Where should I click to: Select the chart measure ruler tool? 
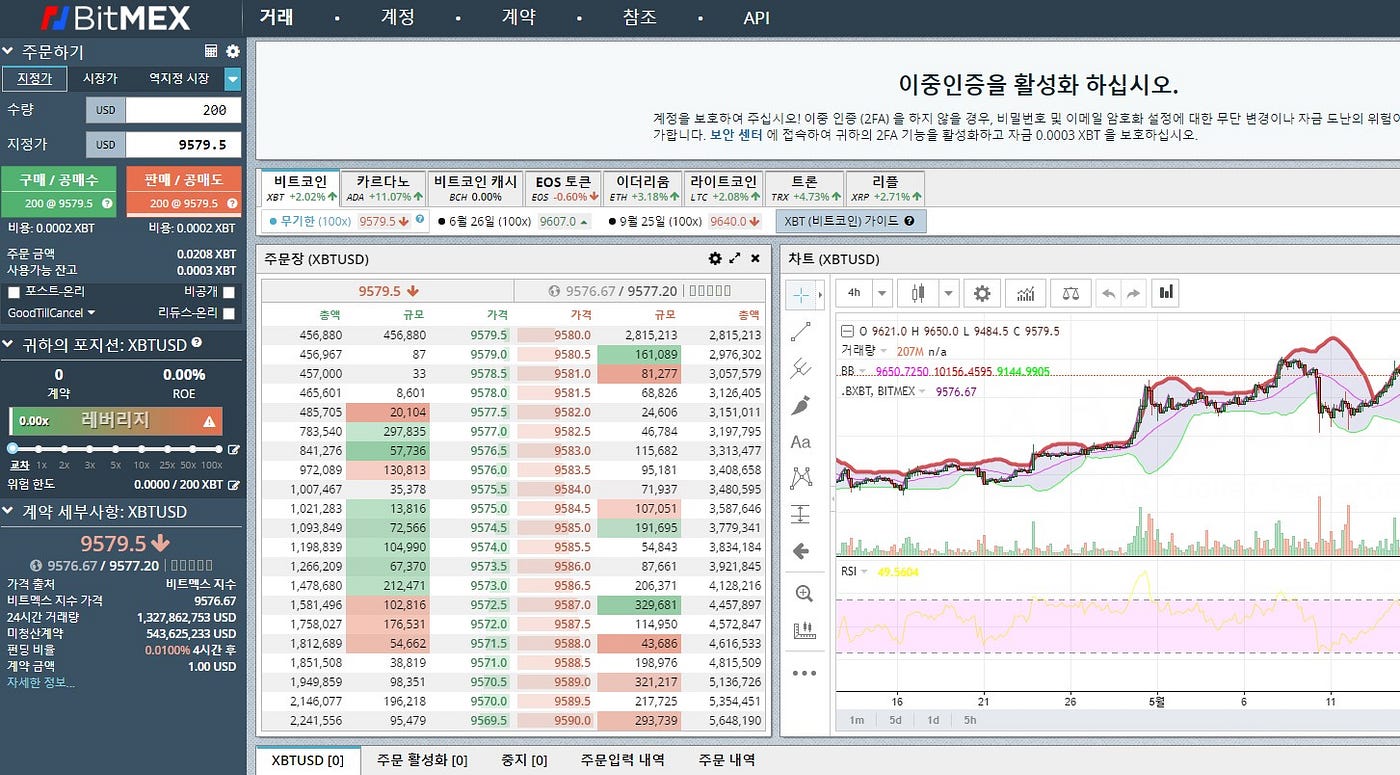pyautogui.click(x=803, y=630)
